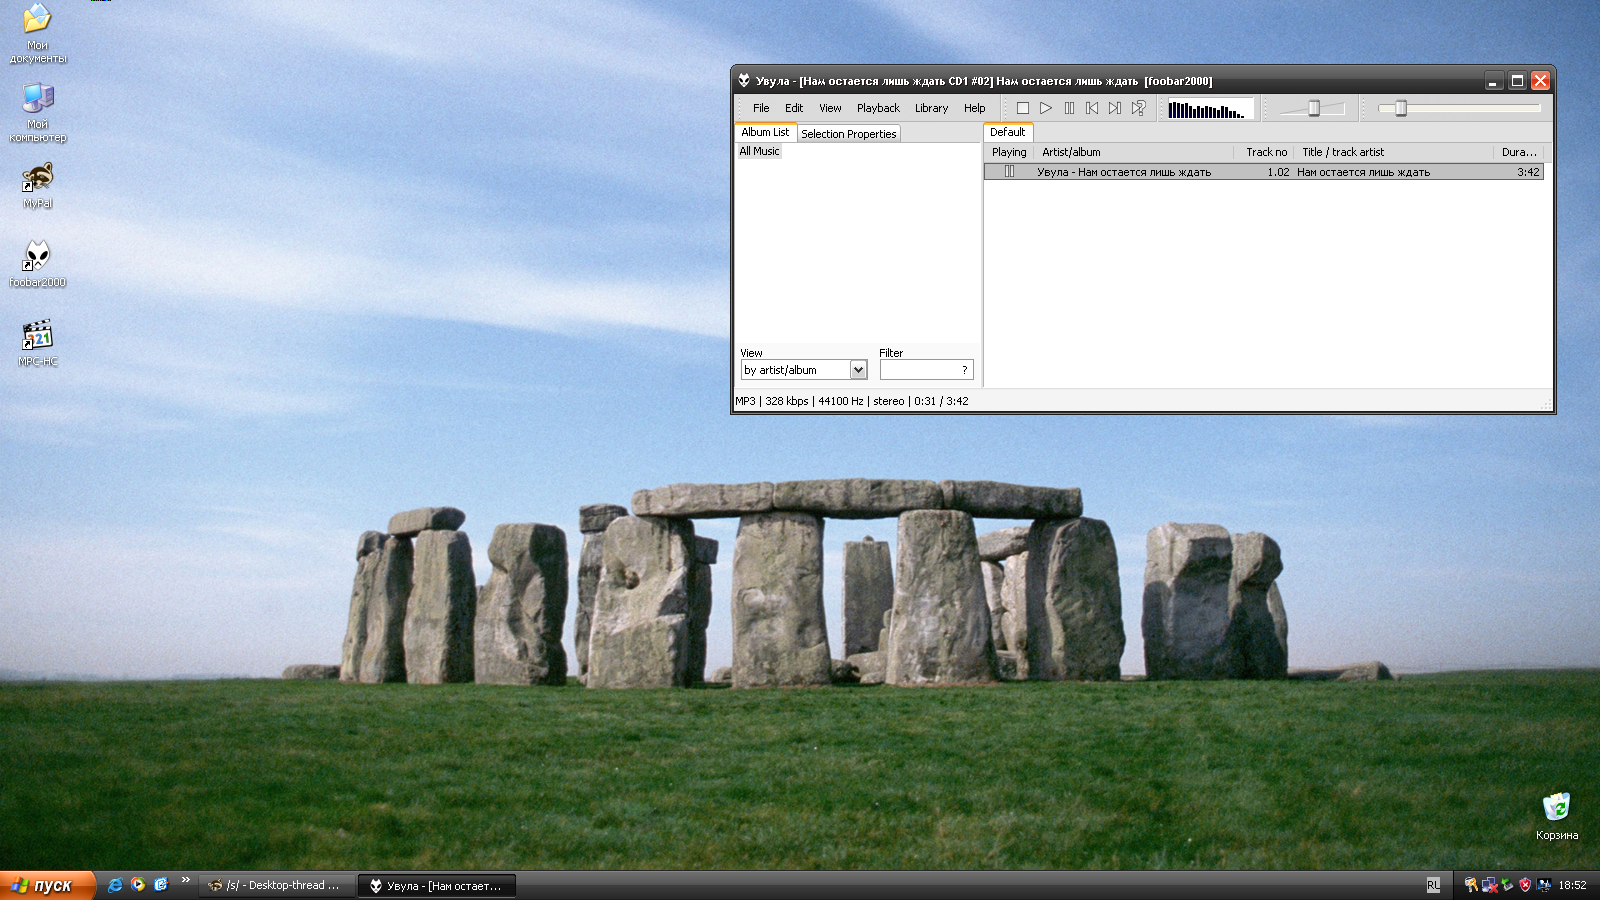1600x900 pixels.
Task: Open the Playback menu
Action: [x=877, y=108]
